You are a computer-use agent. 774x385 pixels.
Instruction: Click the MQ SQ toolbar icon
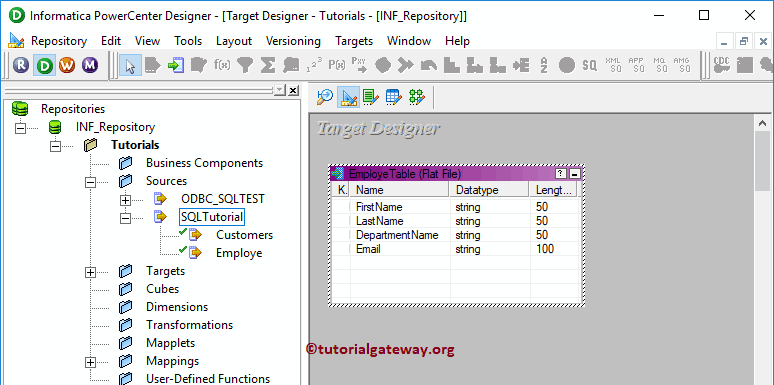pyautogui.click(x=659, y=65)
